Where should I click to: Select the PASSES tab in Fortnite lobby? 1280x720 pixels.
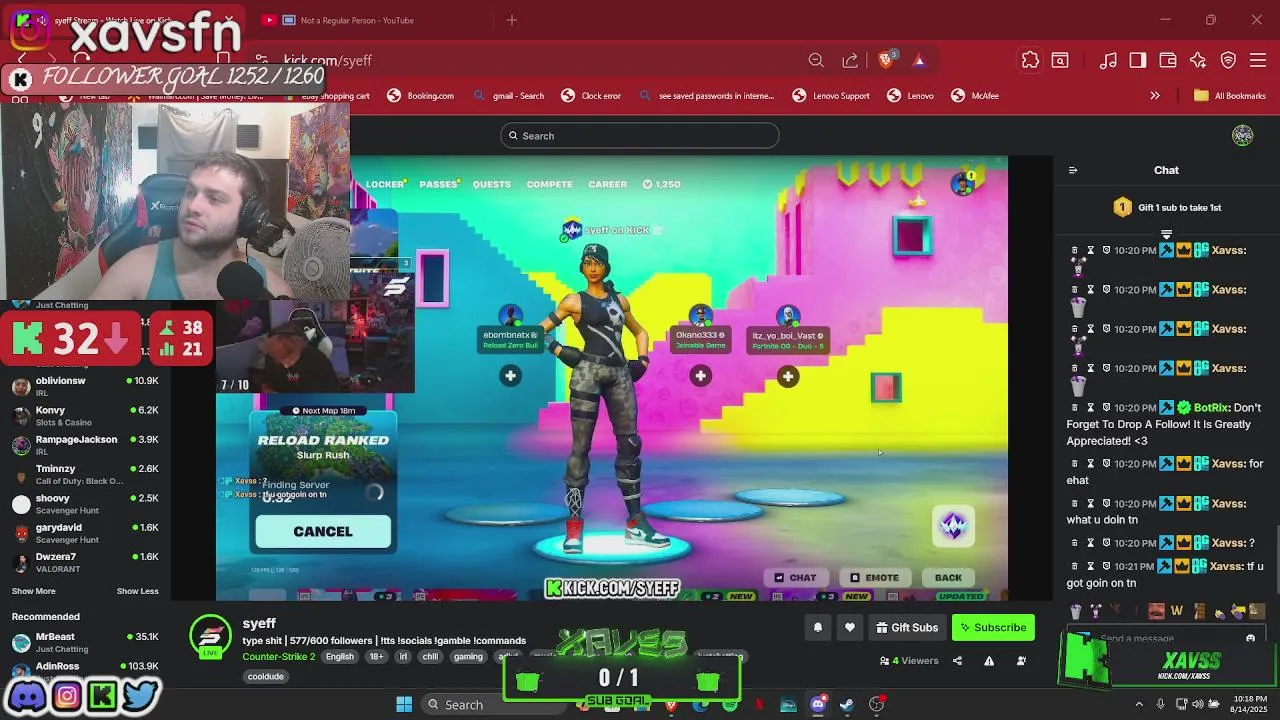(439, 184)
